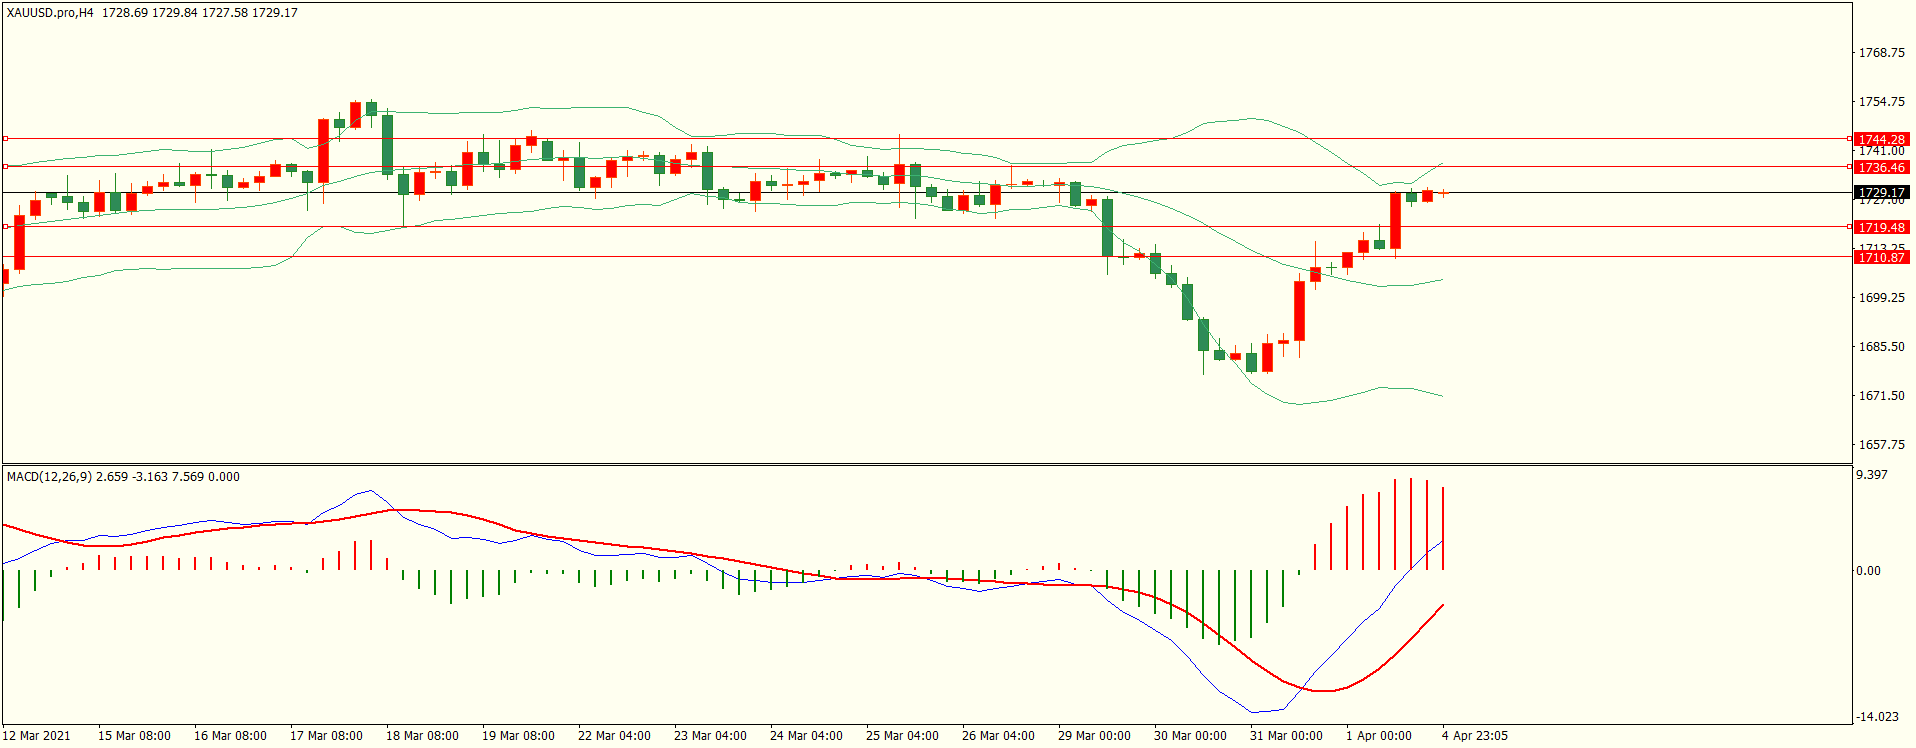Image resolution: width=1916 pixels, height=748 pixels.
Task: Click the 31 Mar 00:00 time label
Action: click(x=1286, y=736)
